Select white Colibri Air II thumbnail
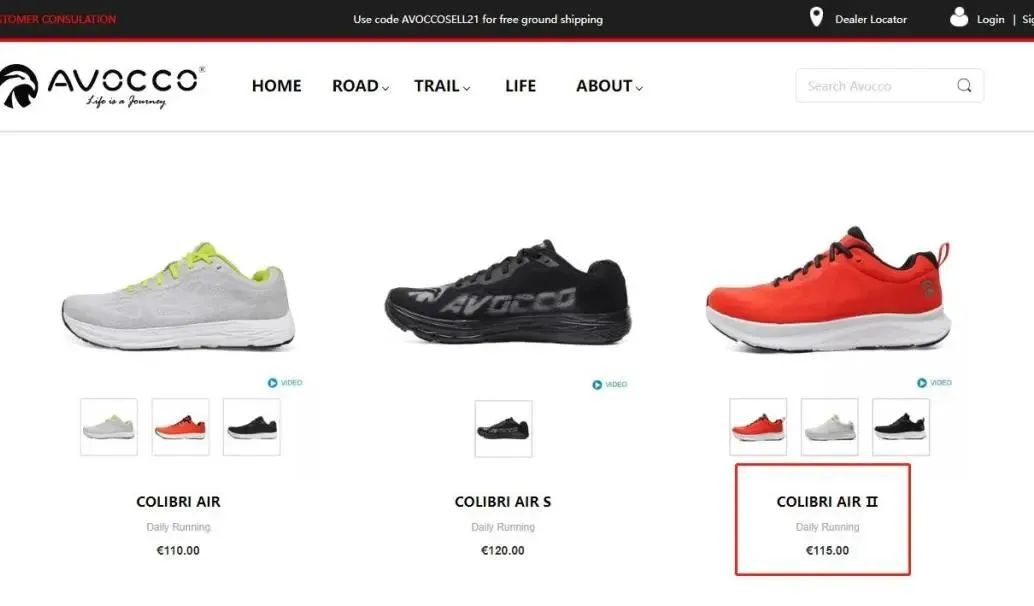The height and width of the screenshot is (606, 1034). 829,427
